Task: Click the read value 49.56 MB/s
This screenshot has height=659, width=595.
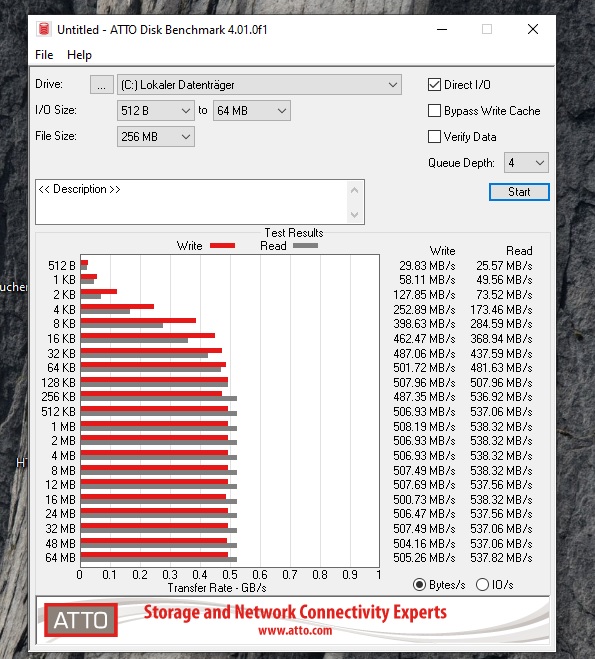Action: pos(504,280)
